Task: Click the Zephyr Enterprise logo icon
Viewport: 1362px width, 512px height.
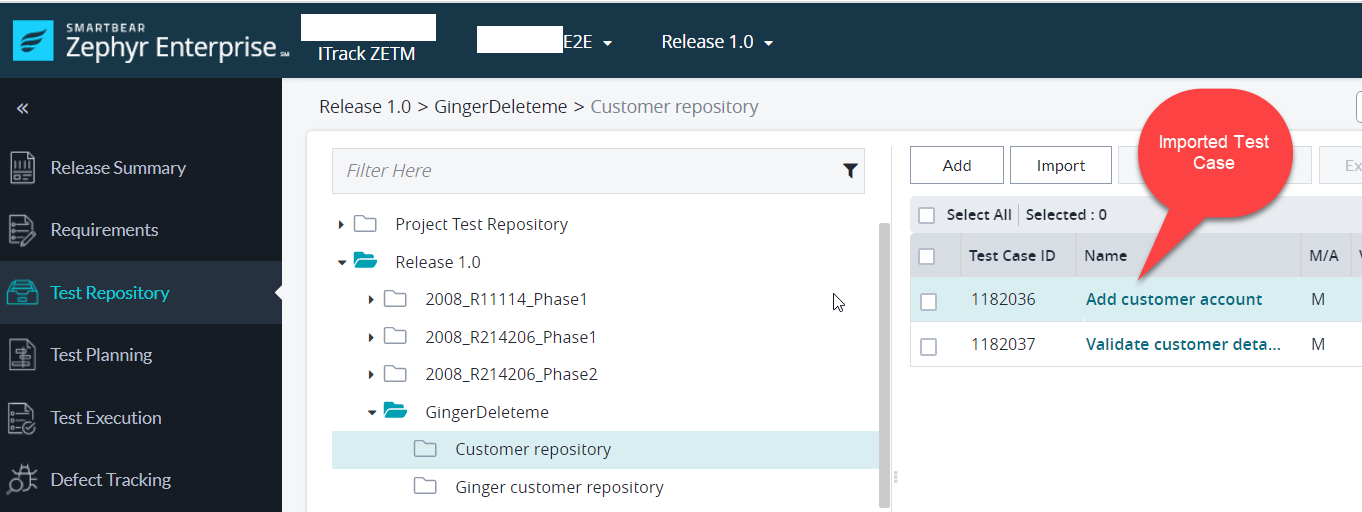Action: 33,41
